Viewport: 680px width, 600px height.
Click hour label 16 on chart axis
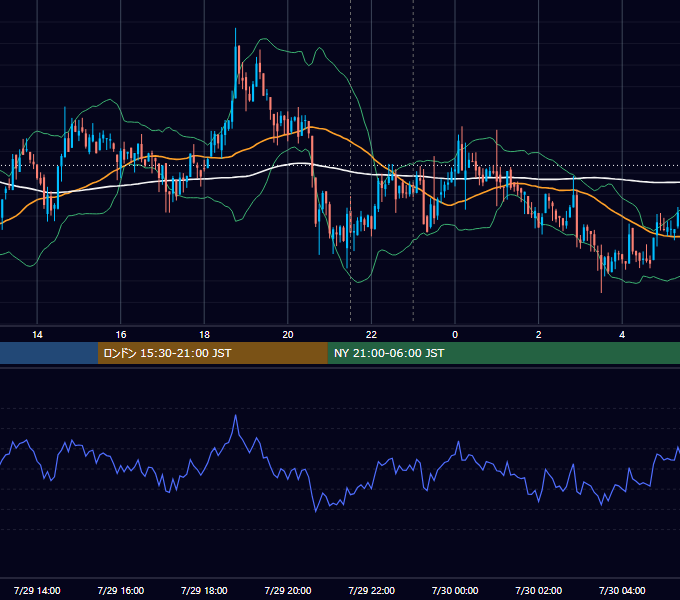click(121, 335)
